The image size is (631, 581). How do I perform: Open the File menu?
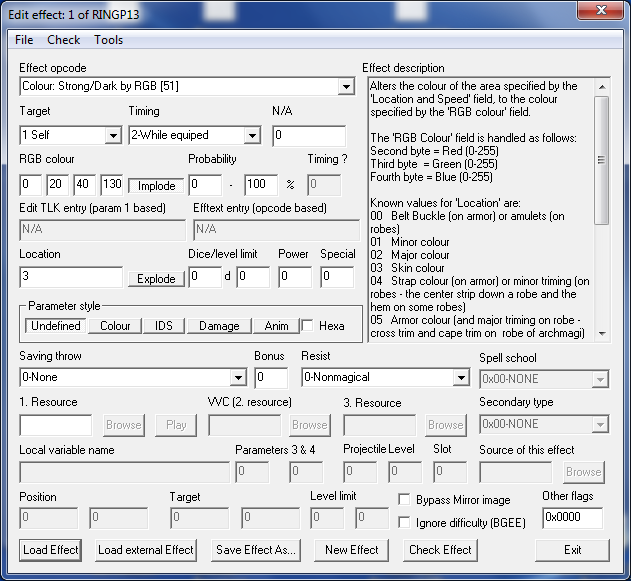24,40
